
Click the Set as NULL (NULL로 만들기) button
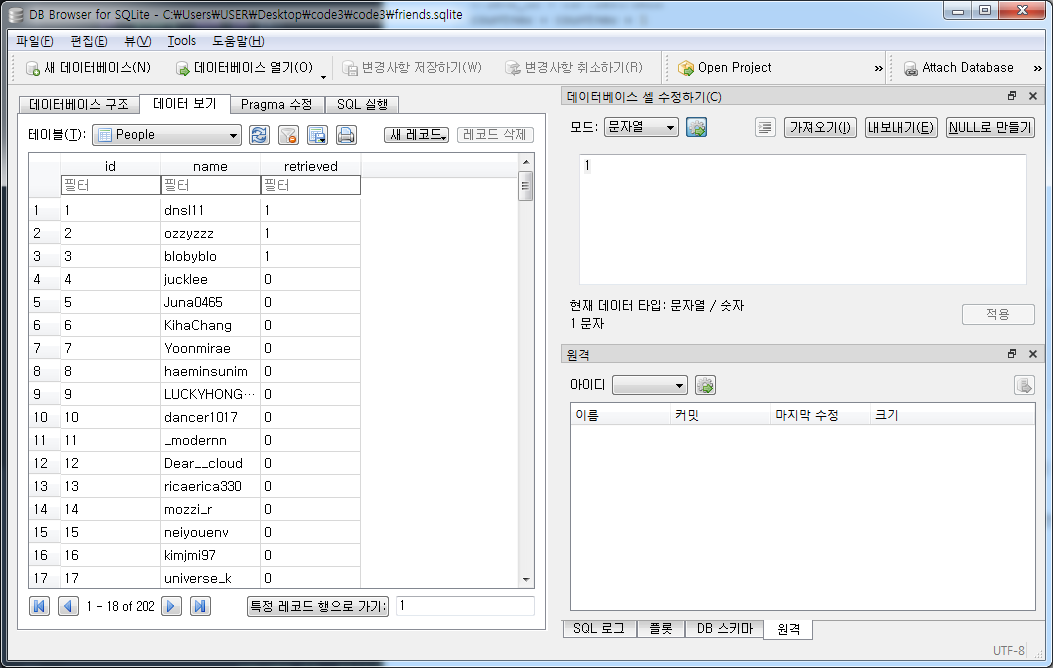point(990,127)
